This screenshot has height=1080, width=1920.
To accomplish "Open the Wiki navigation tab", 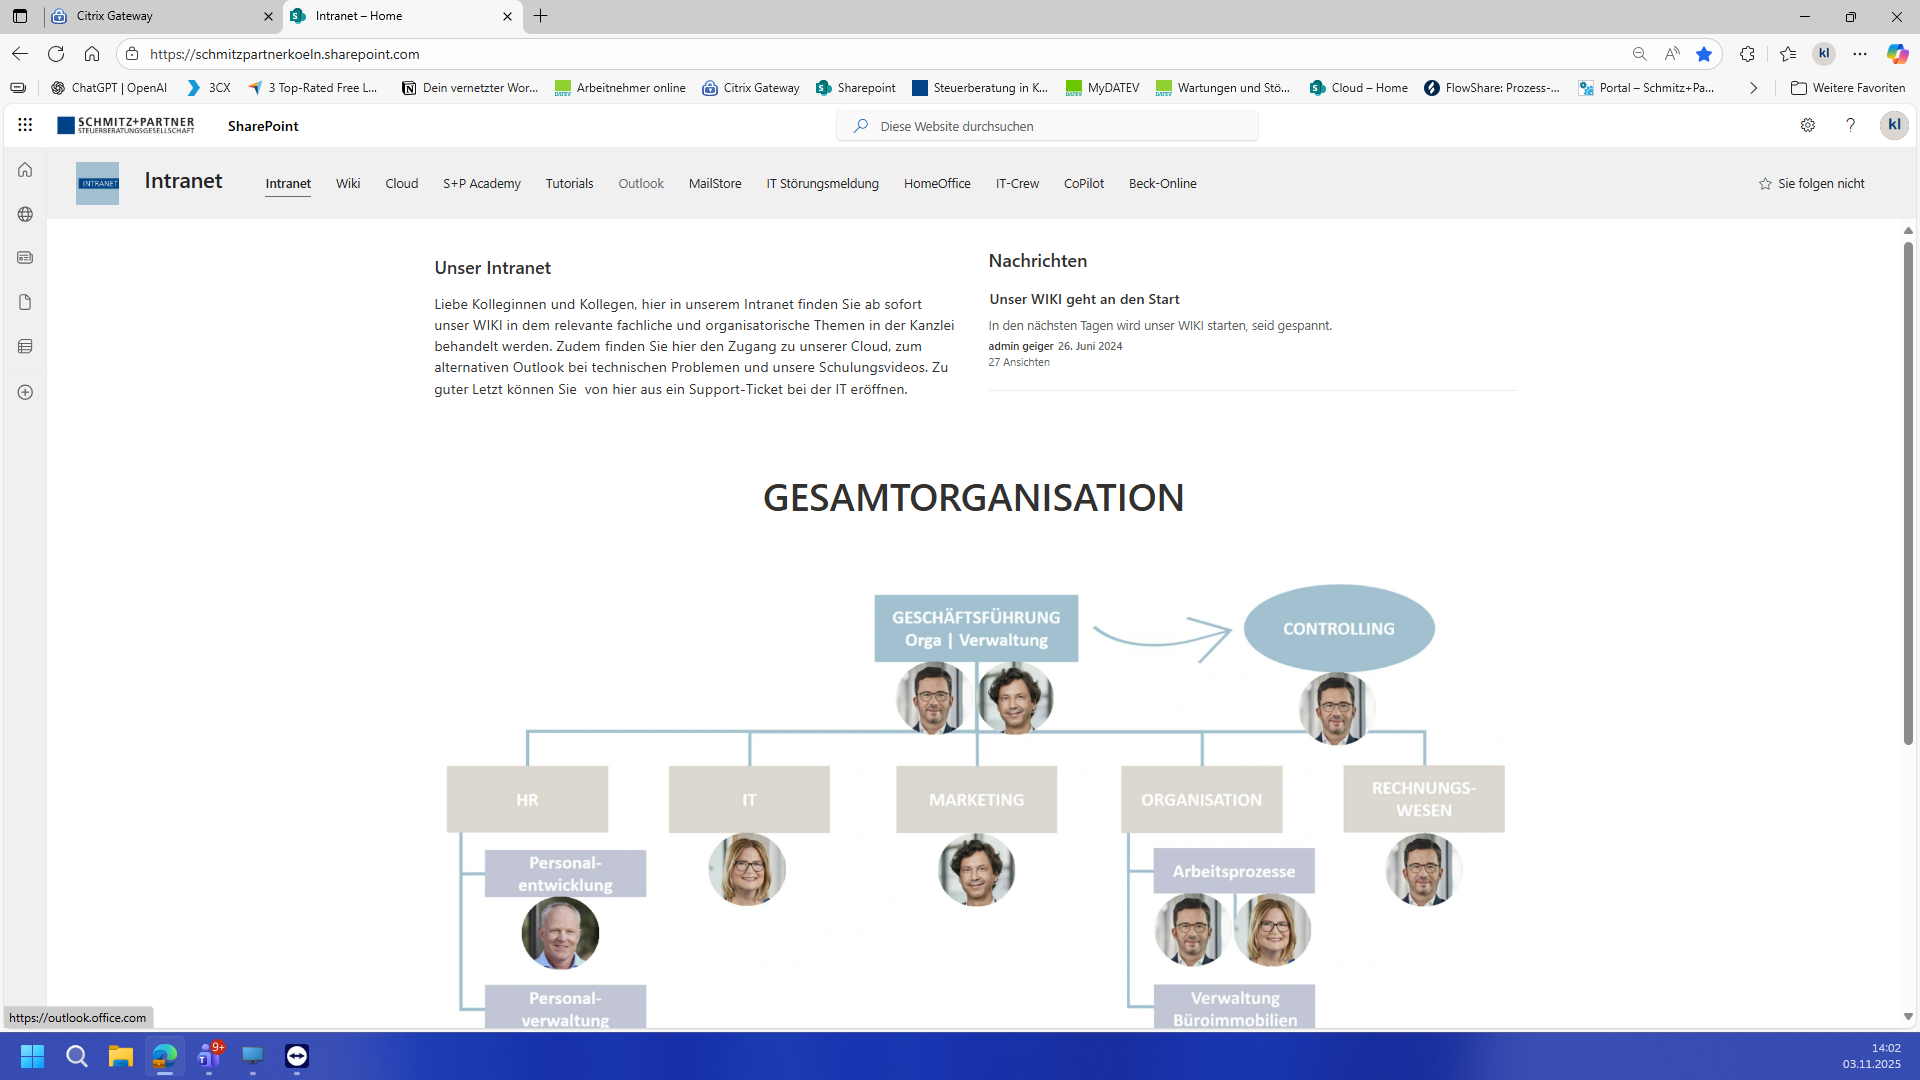I will [348, 183].
